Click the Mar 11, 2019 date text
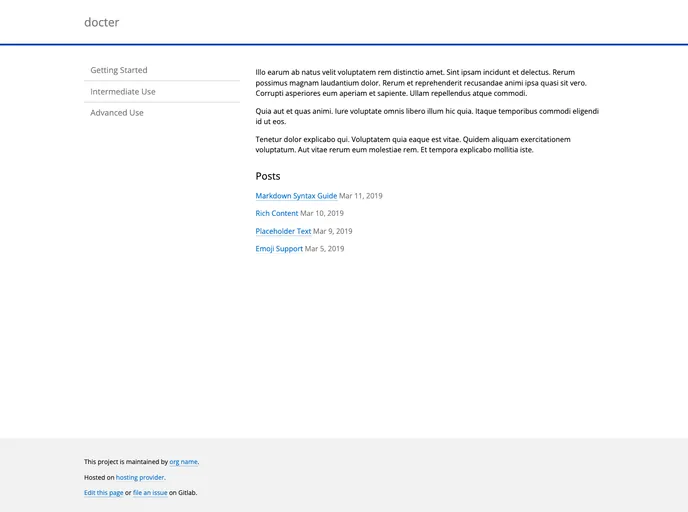 (361, 196)
